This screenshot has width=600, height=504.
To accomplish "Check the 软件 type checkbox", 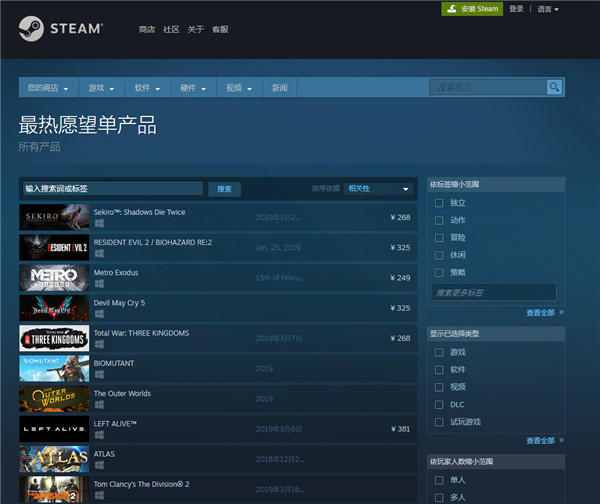I will 439,370.
